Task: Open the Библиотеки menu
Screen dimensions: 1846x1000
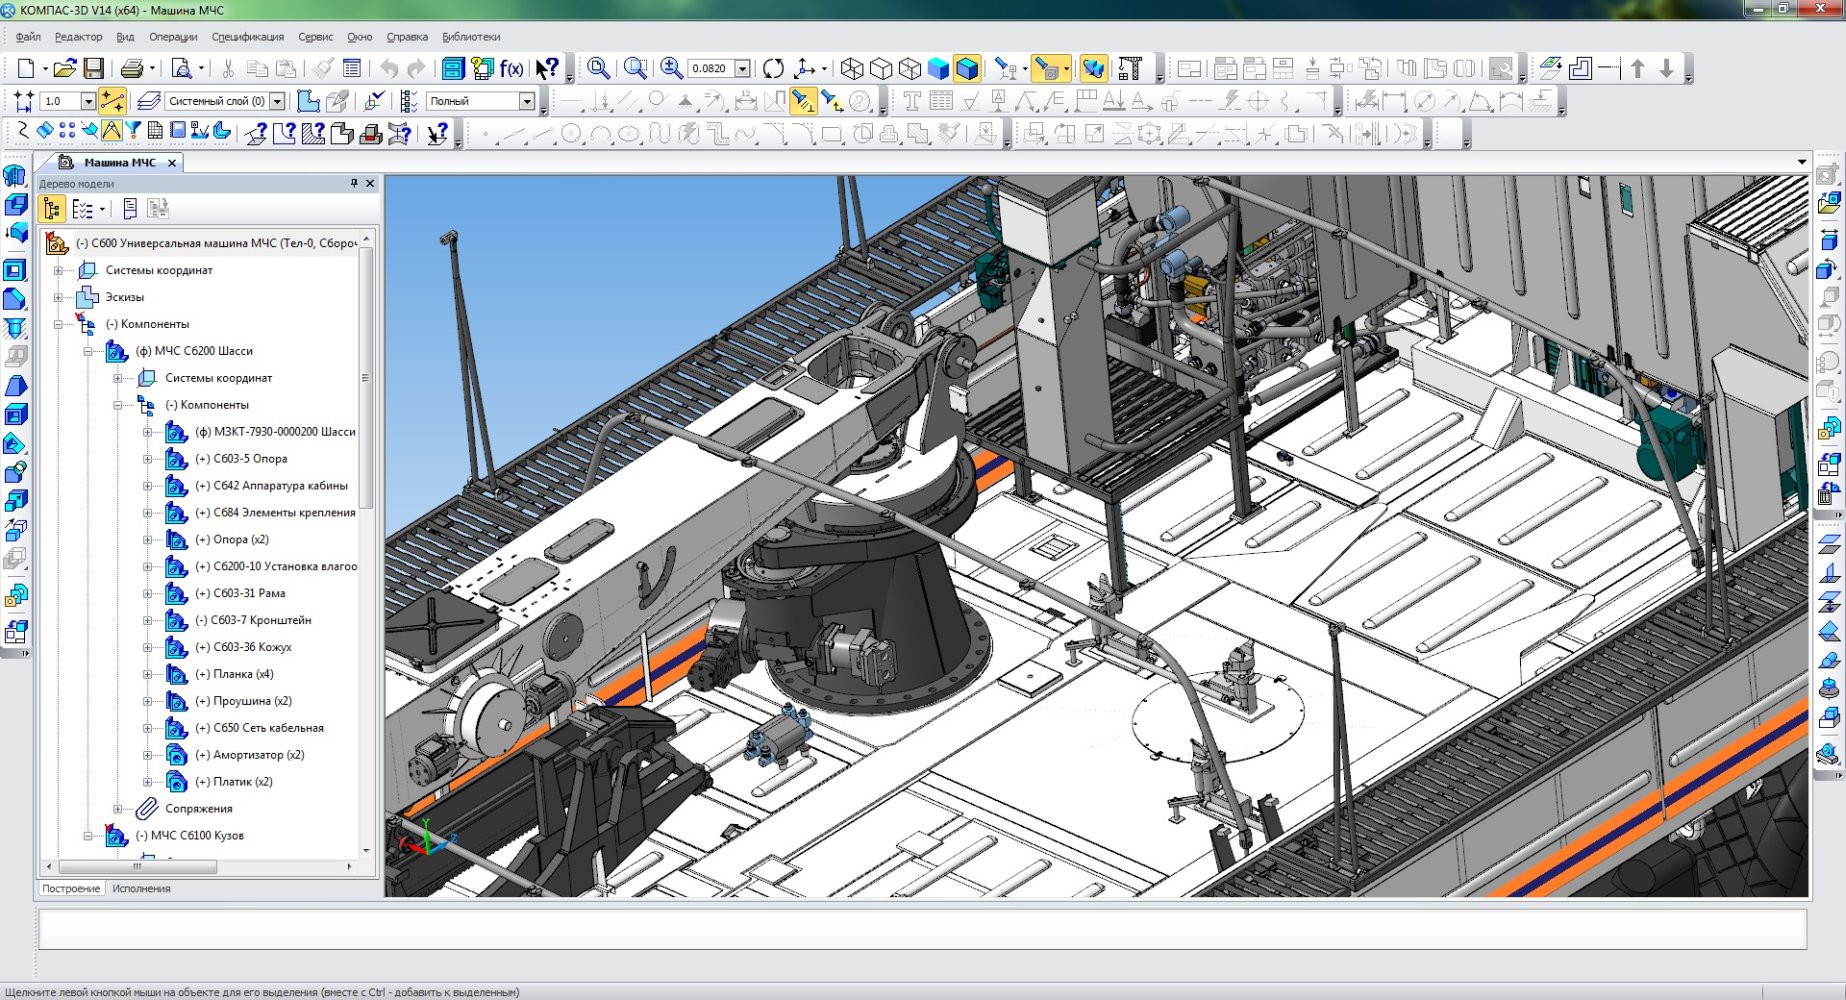Action: (471, 37)
